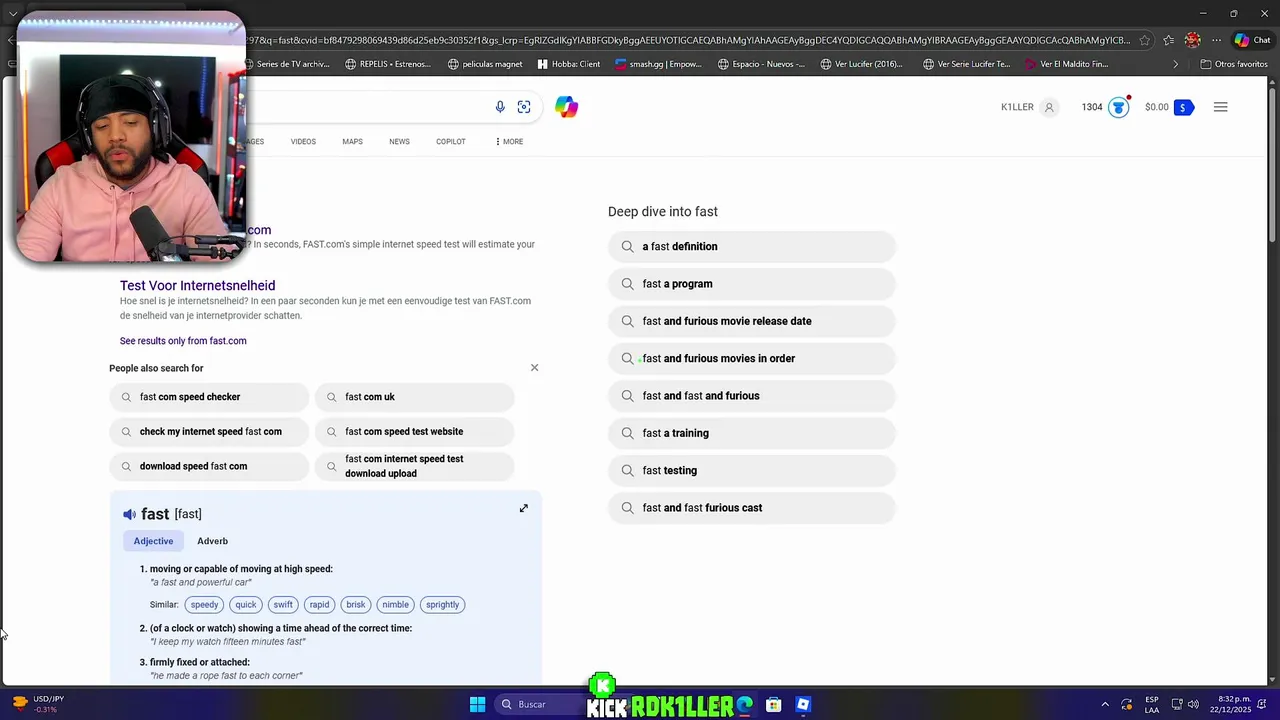
Task: Open visual search camera icon
Action: pyautogui.click(x=524, y=107)
